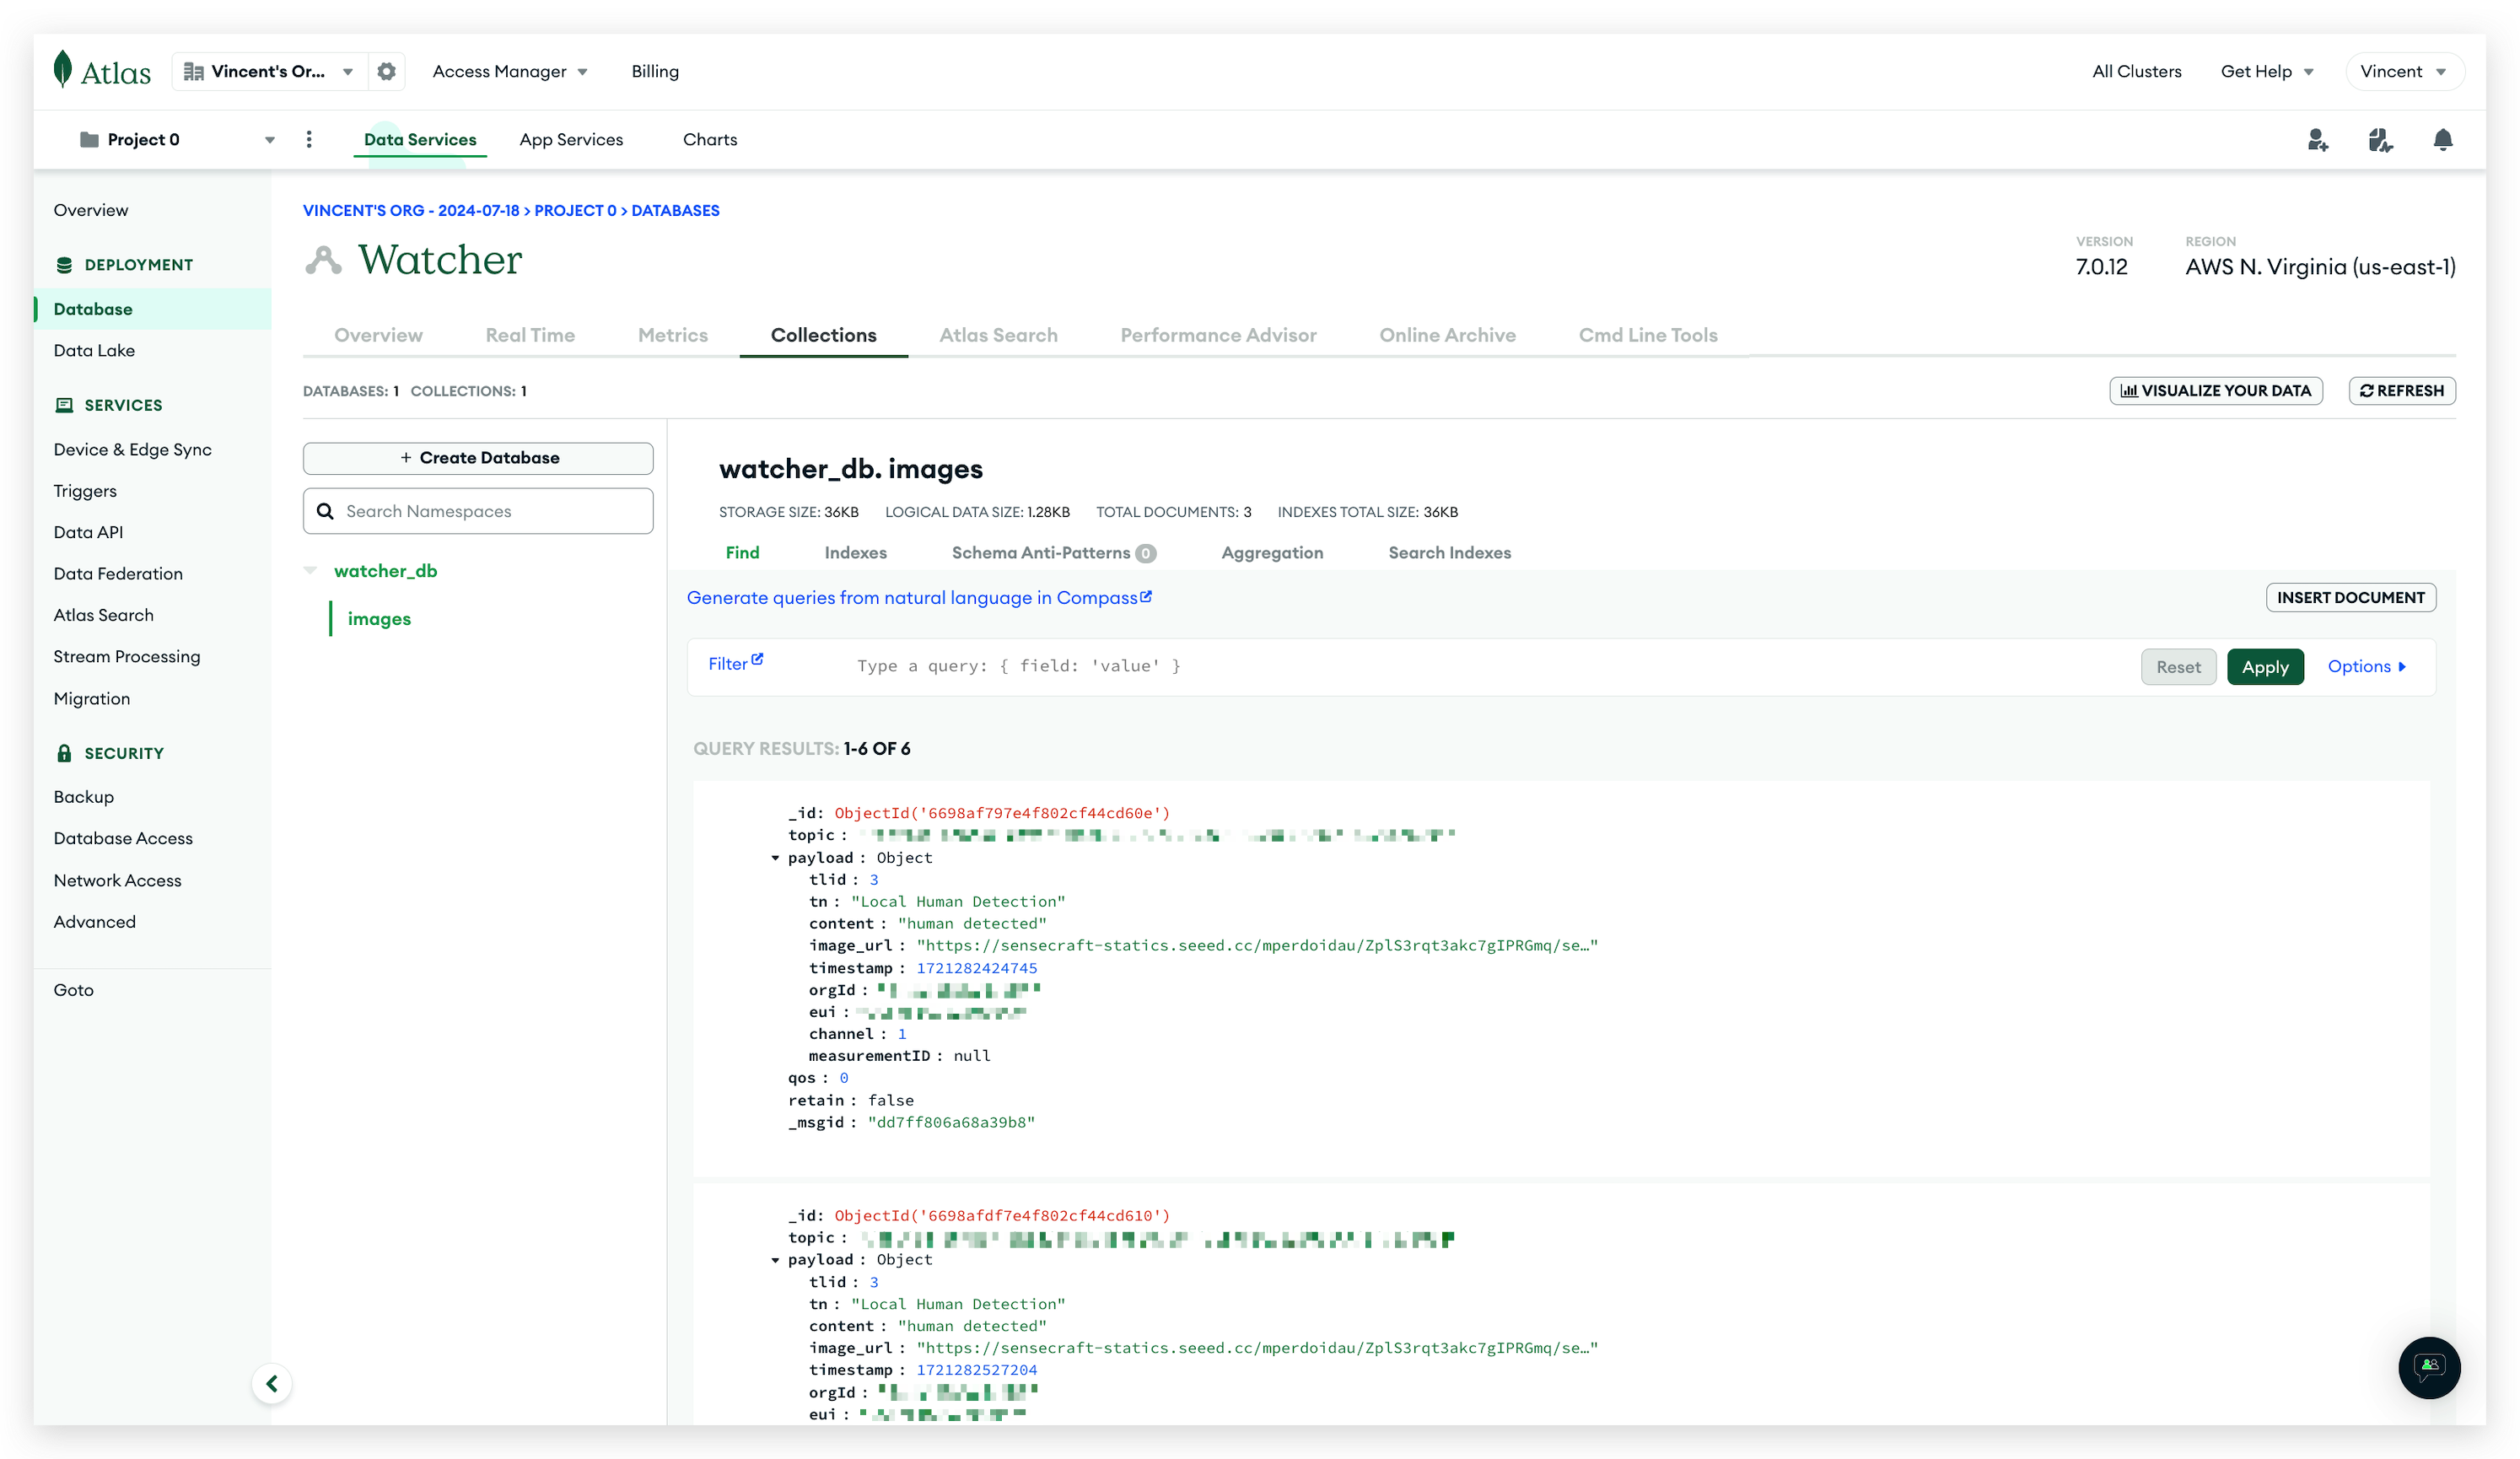2520x1459 pixels.
Task: Open the Charts tab
Action: click(710, 139)
